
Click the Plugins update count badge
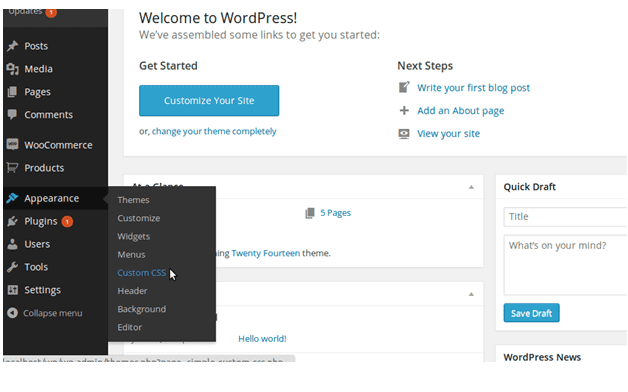click(x=67, y=221)
